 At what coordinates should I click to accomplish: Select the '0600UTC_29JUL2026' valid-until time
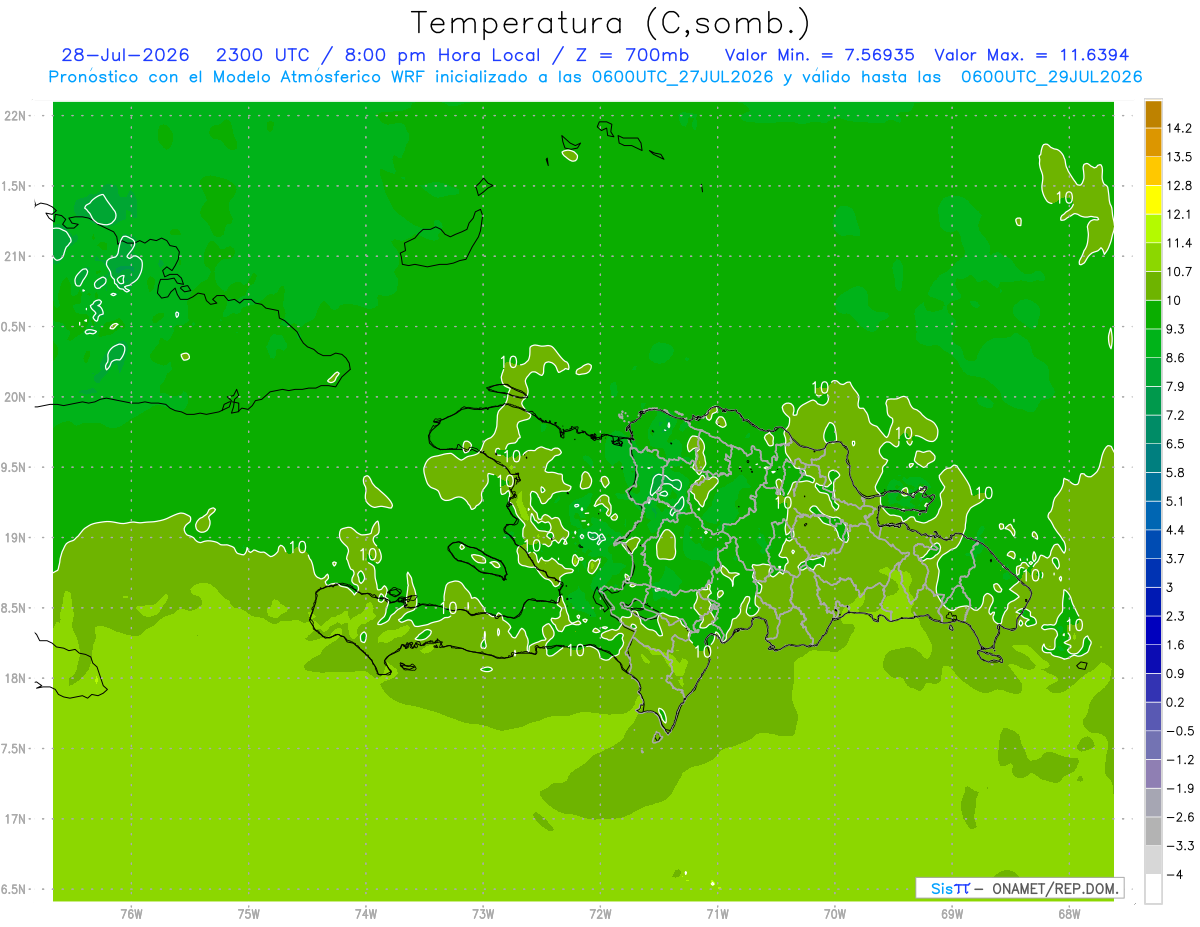[x=1051, y=77]
